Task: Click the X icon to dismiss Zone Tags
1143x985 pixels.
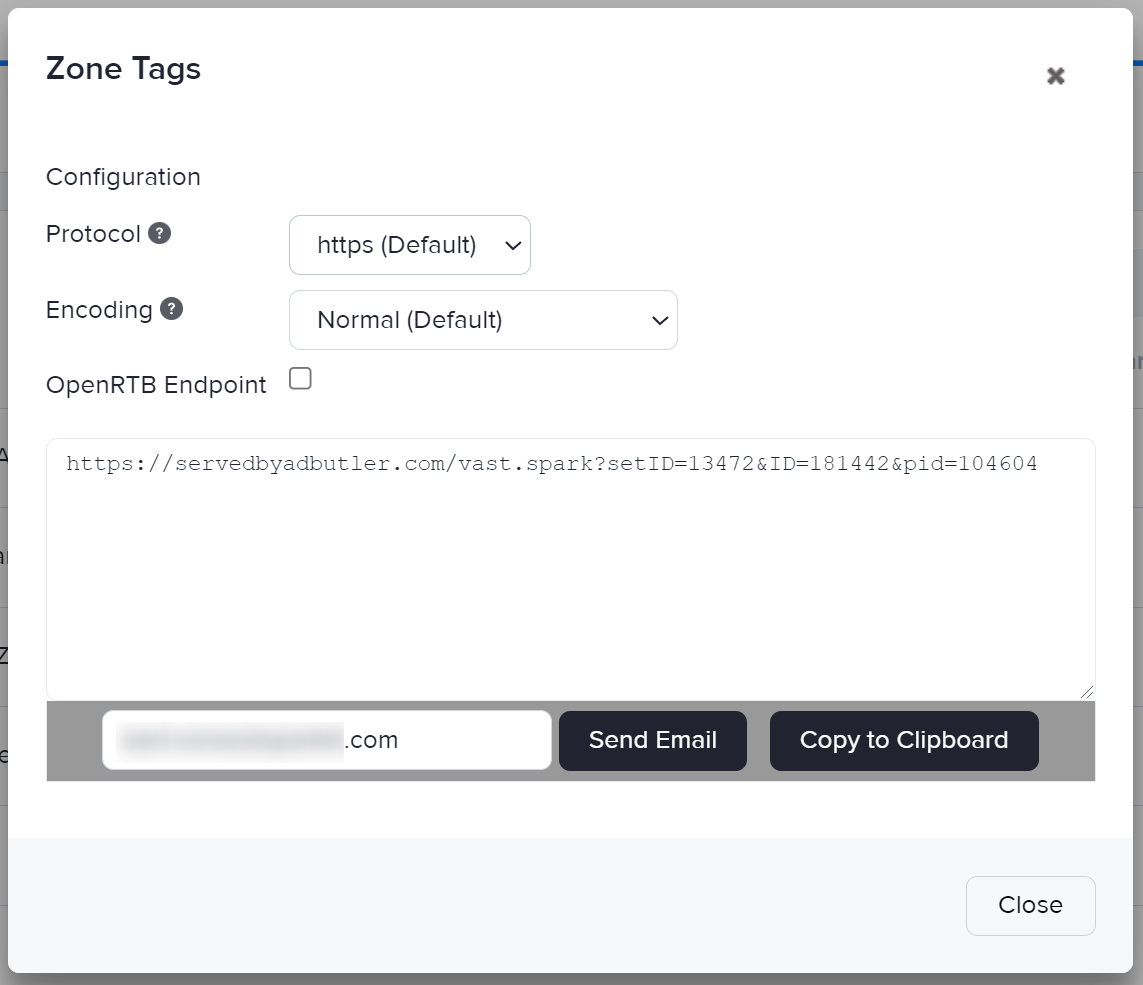Action: [x=1055, y=75]
